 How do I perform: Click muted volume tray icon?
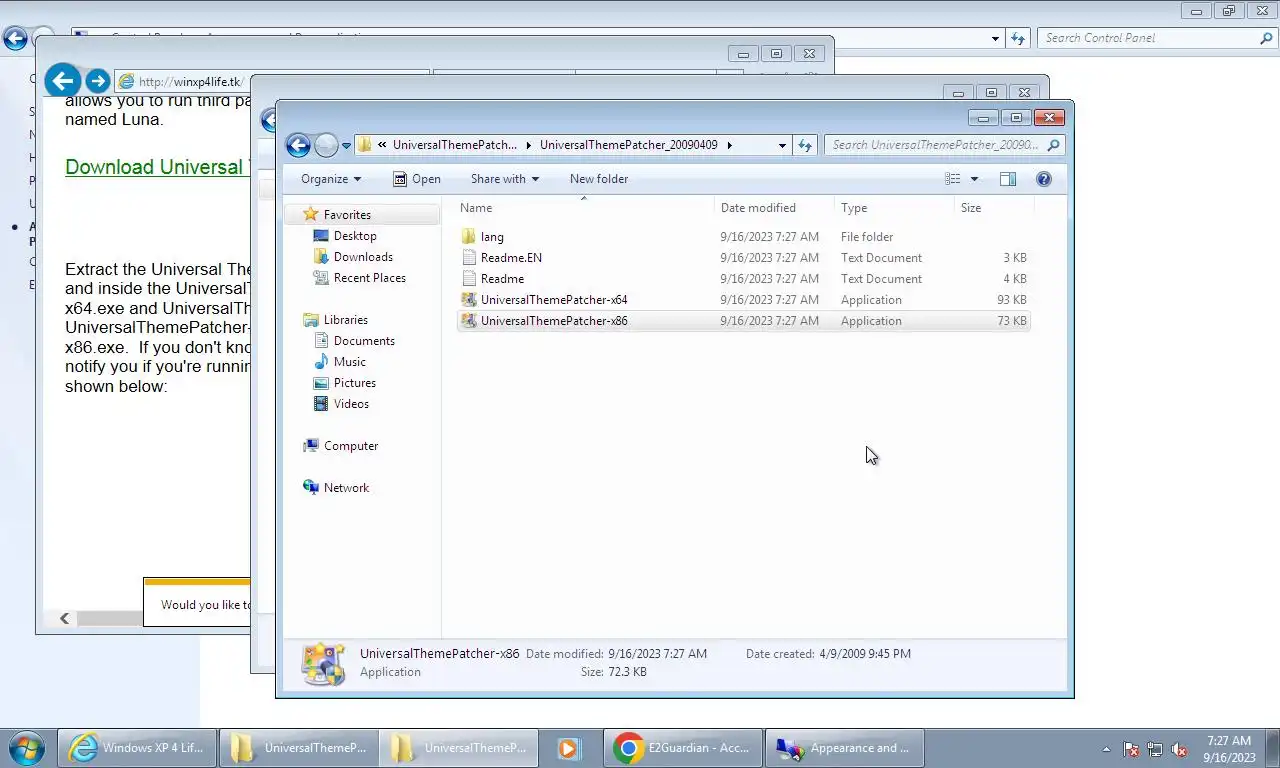(1179, 749)
